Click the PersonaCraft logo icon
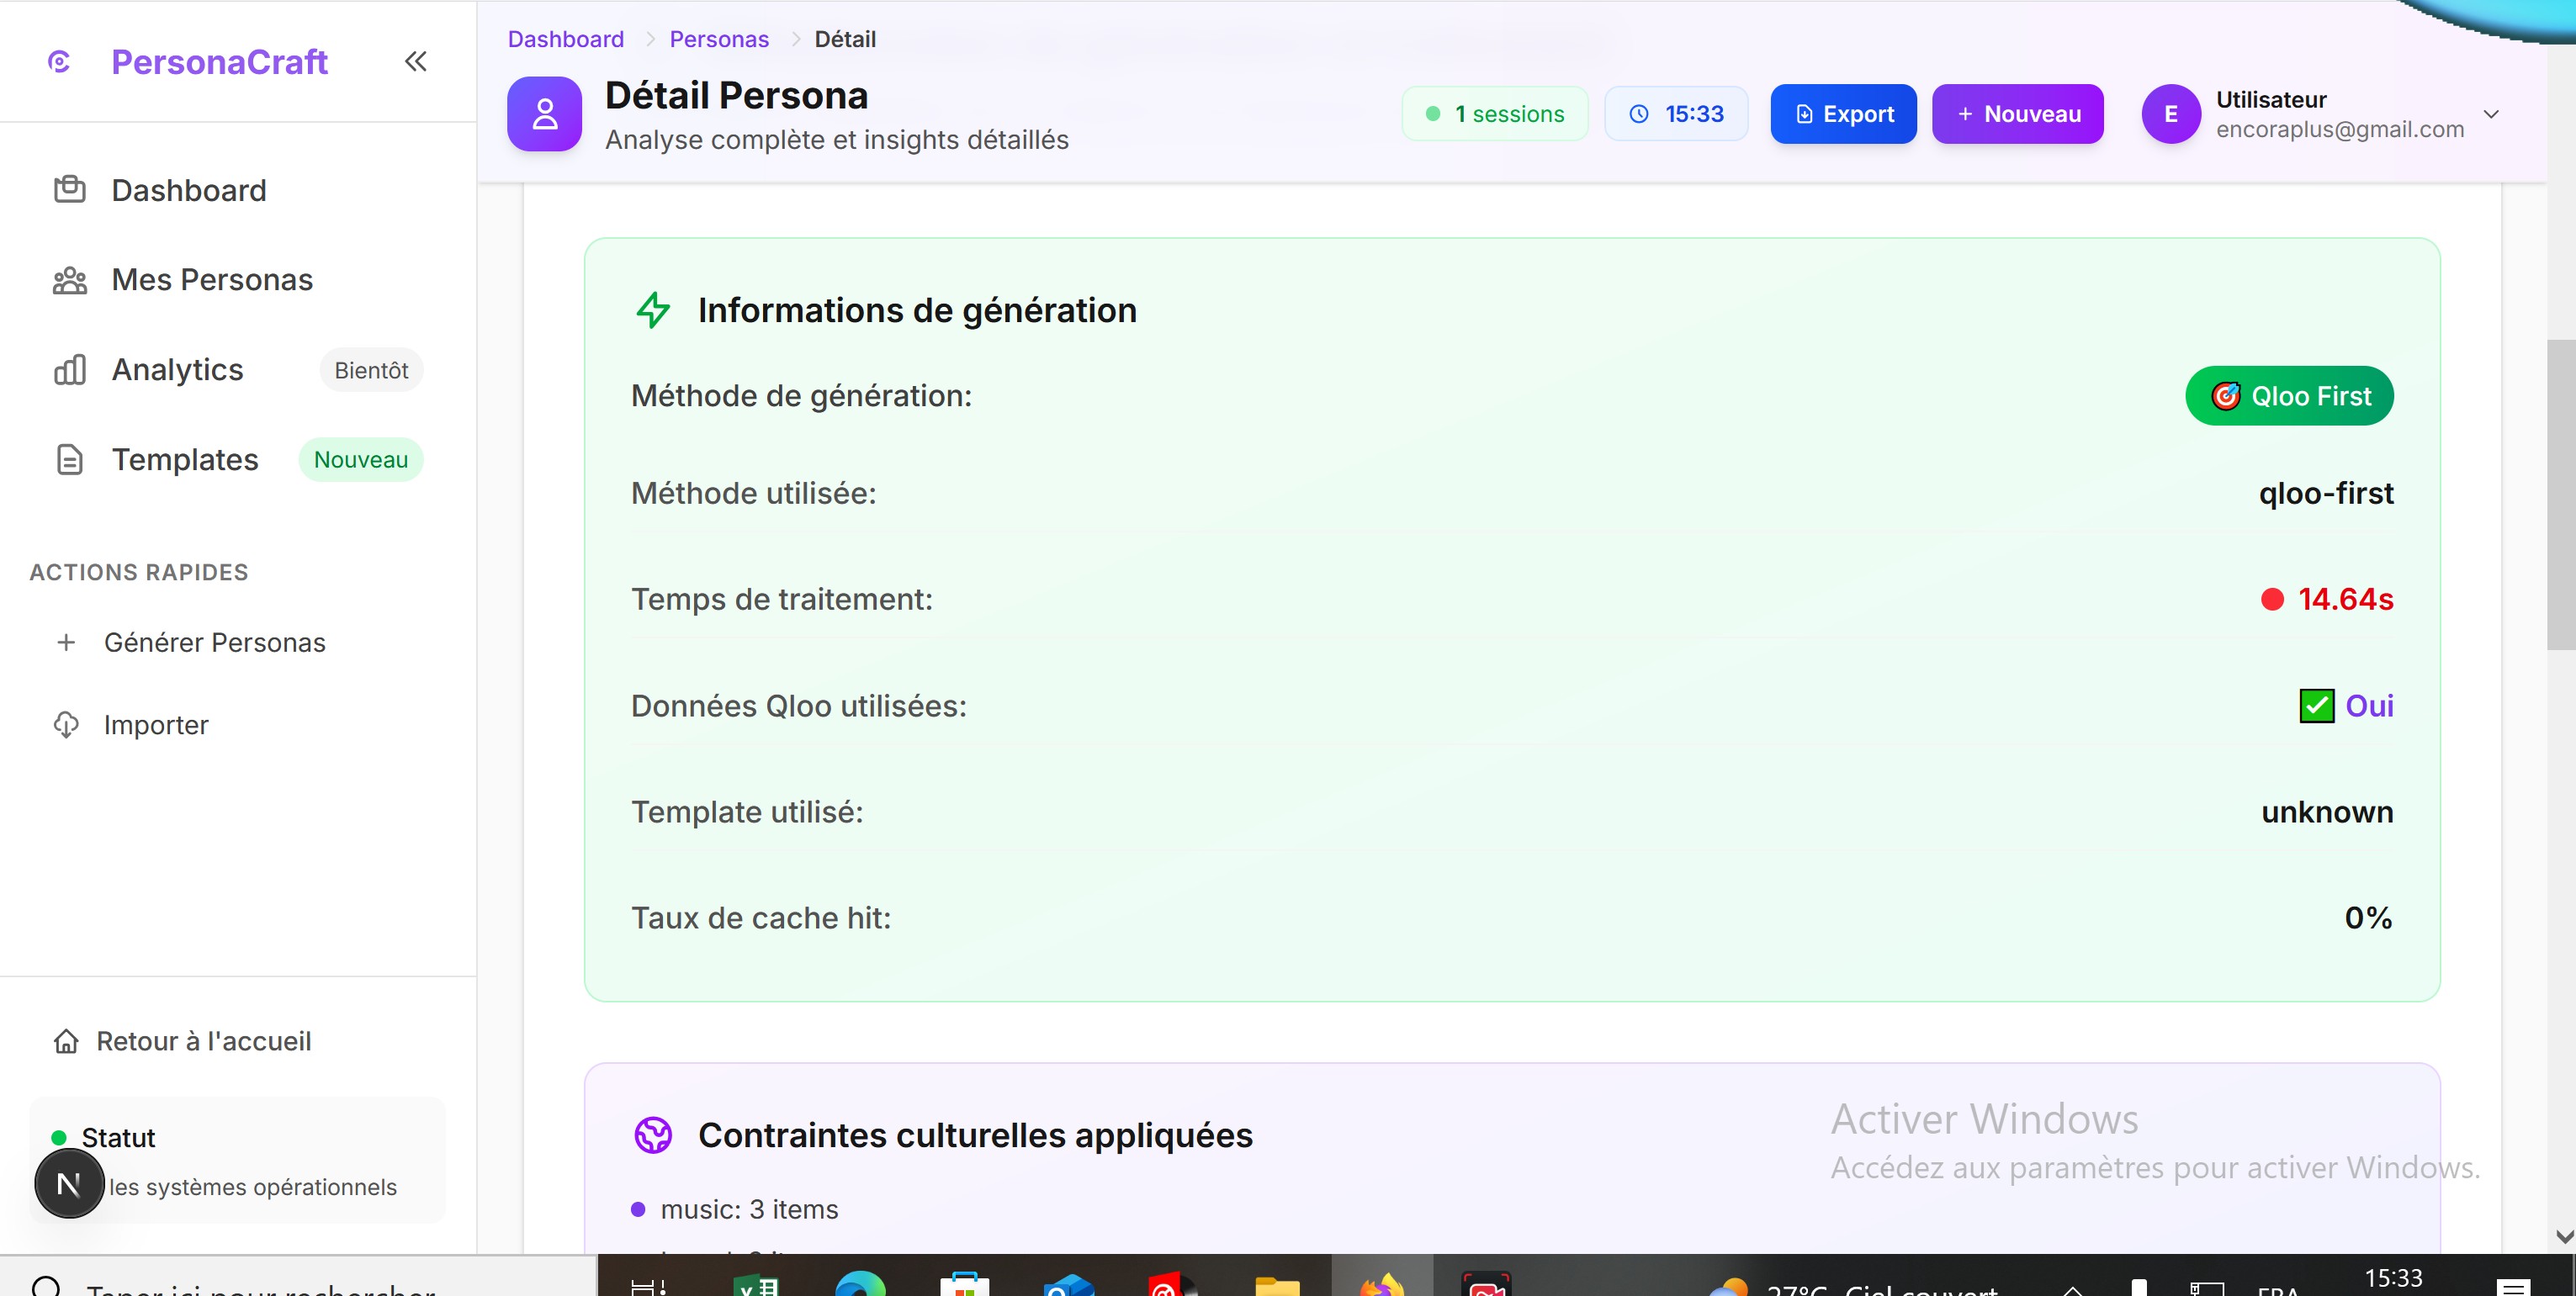The height and width of the screenshot is (1296, 2576). pyautogui.click(x=59, y=62)
